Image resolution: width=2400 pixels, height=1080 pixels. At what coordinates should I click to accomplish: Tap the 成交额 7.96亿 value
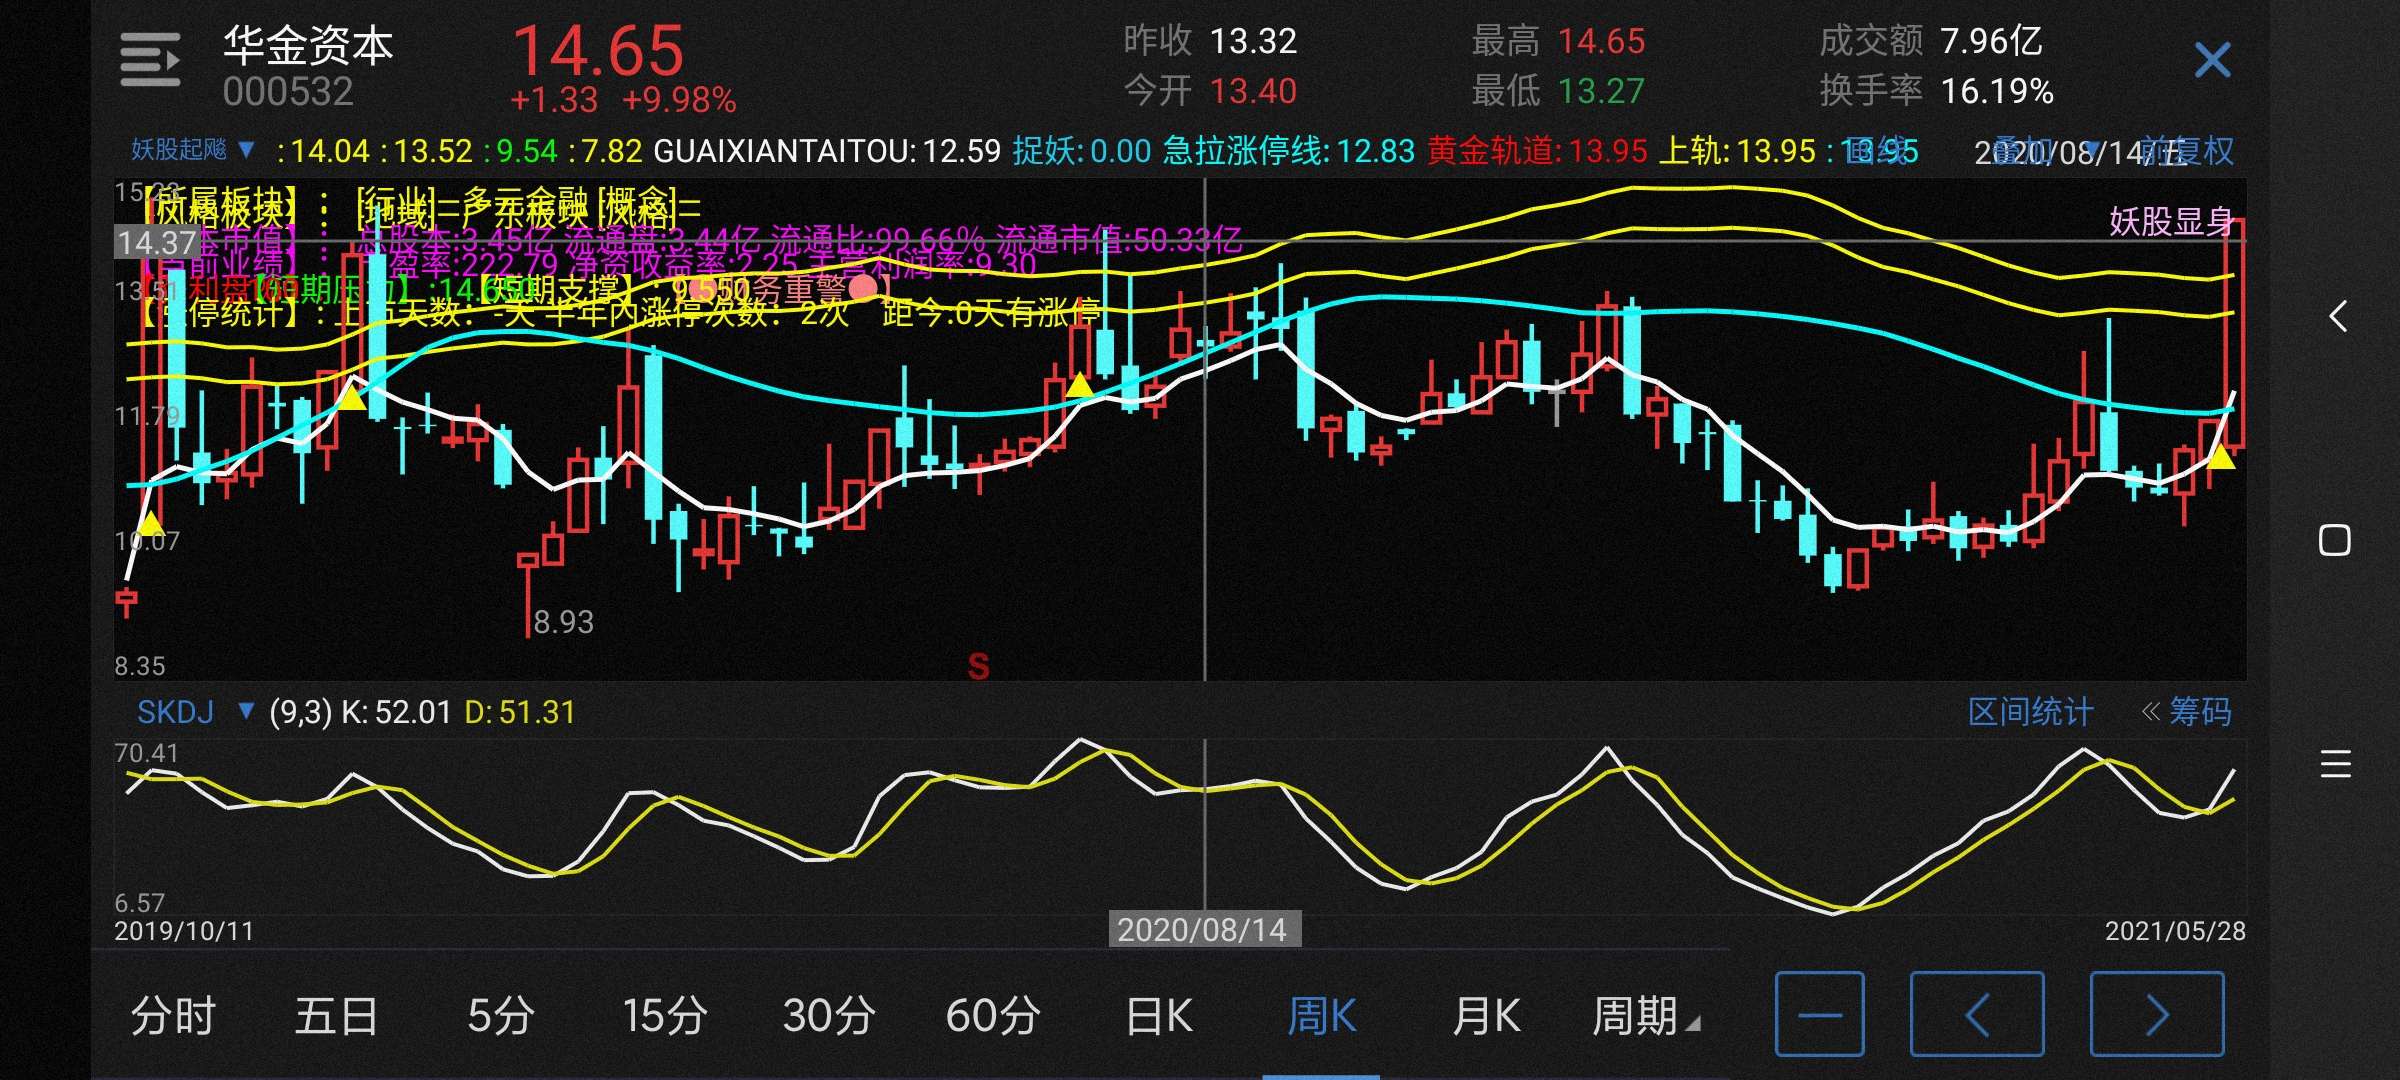click(1991, 41)
